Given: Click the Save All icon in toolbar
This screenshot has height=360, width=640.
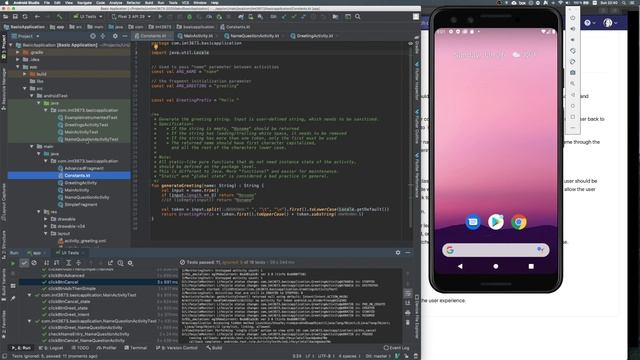Looking at the screenshot, I should click(15, 17).
